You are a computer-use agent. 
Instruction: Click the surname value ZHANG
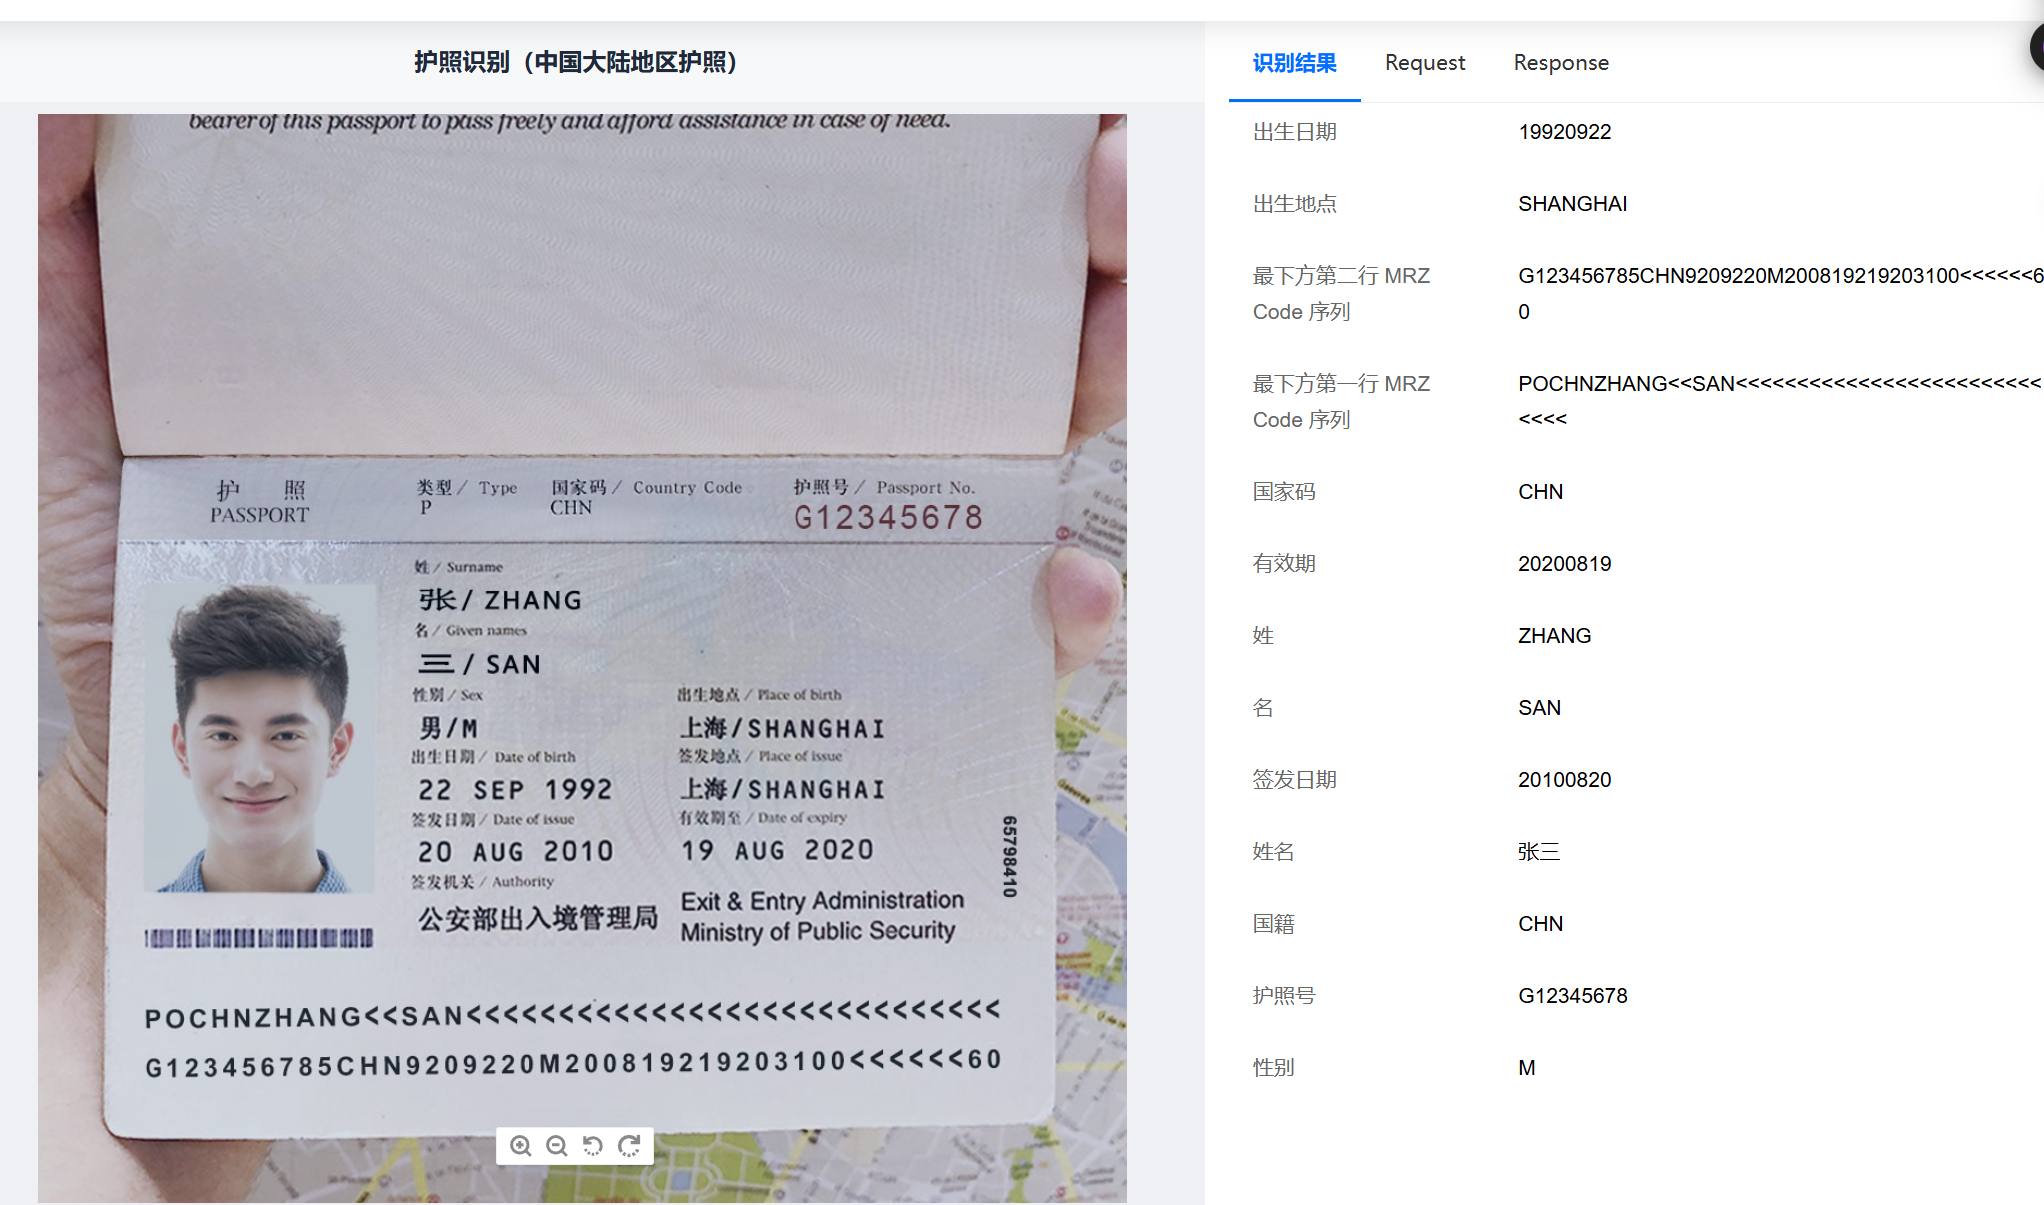coord(1554,636)
